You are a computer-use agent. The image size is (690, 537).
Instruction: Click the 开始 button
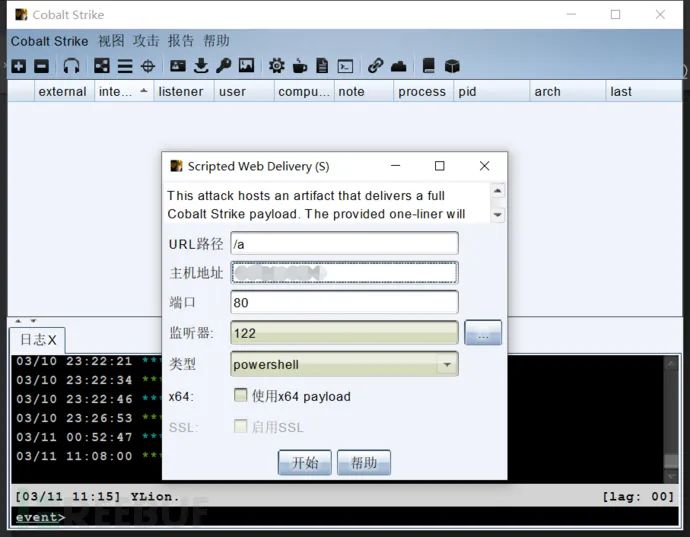click(305, 462)
